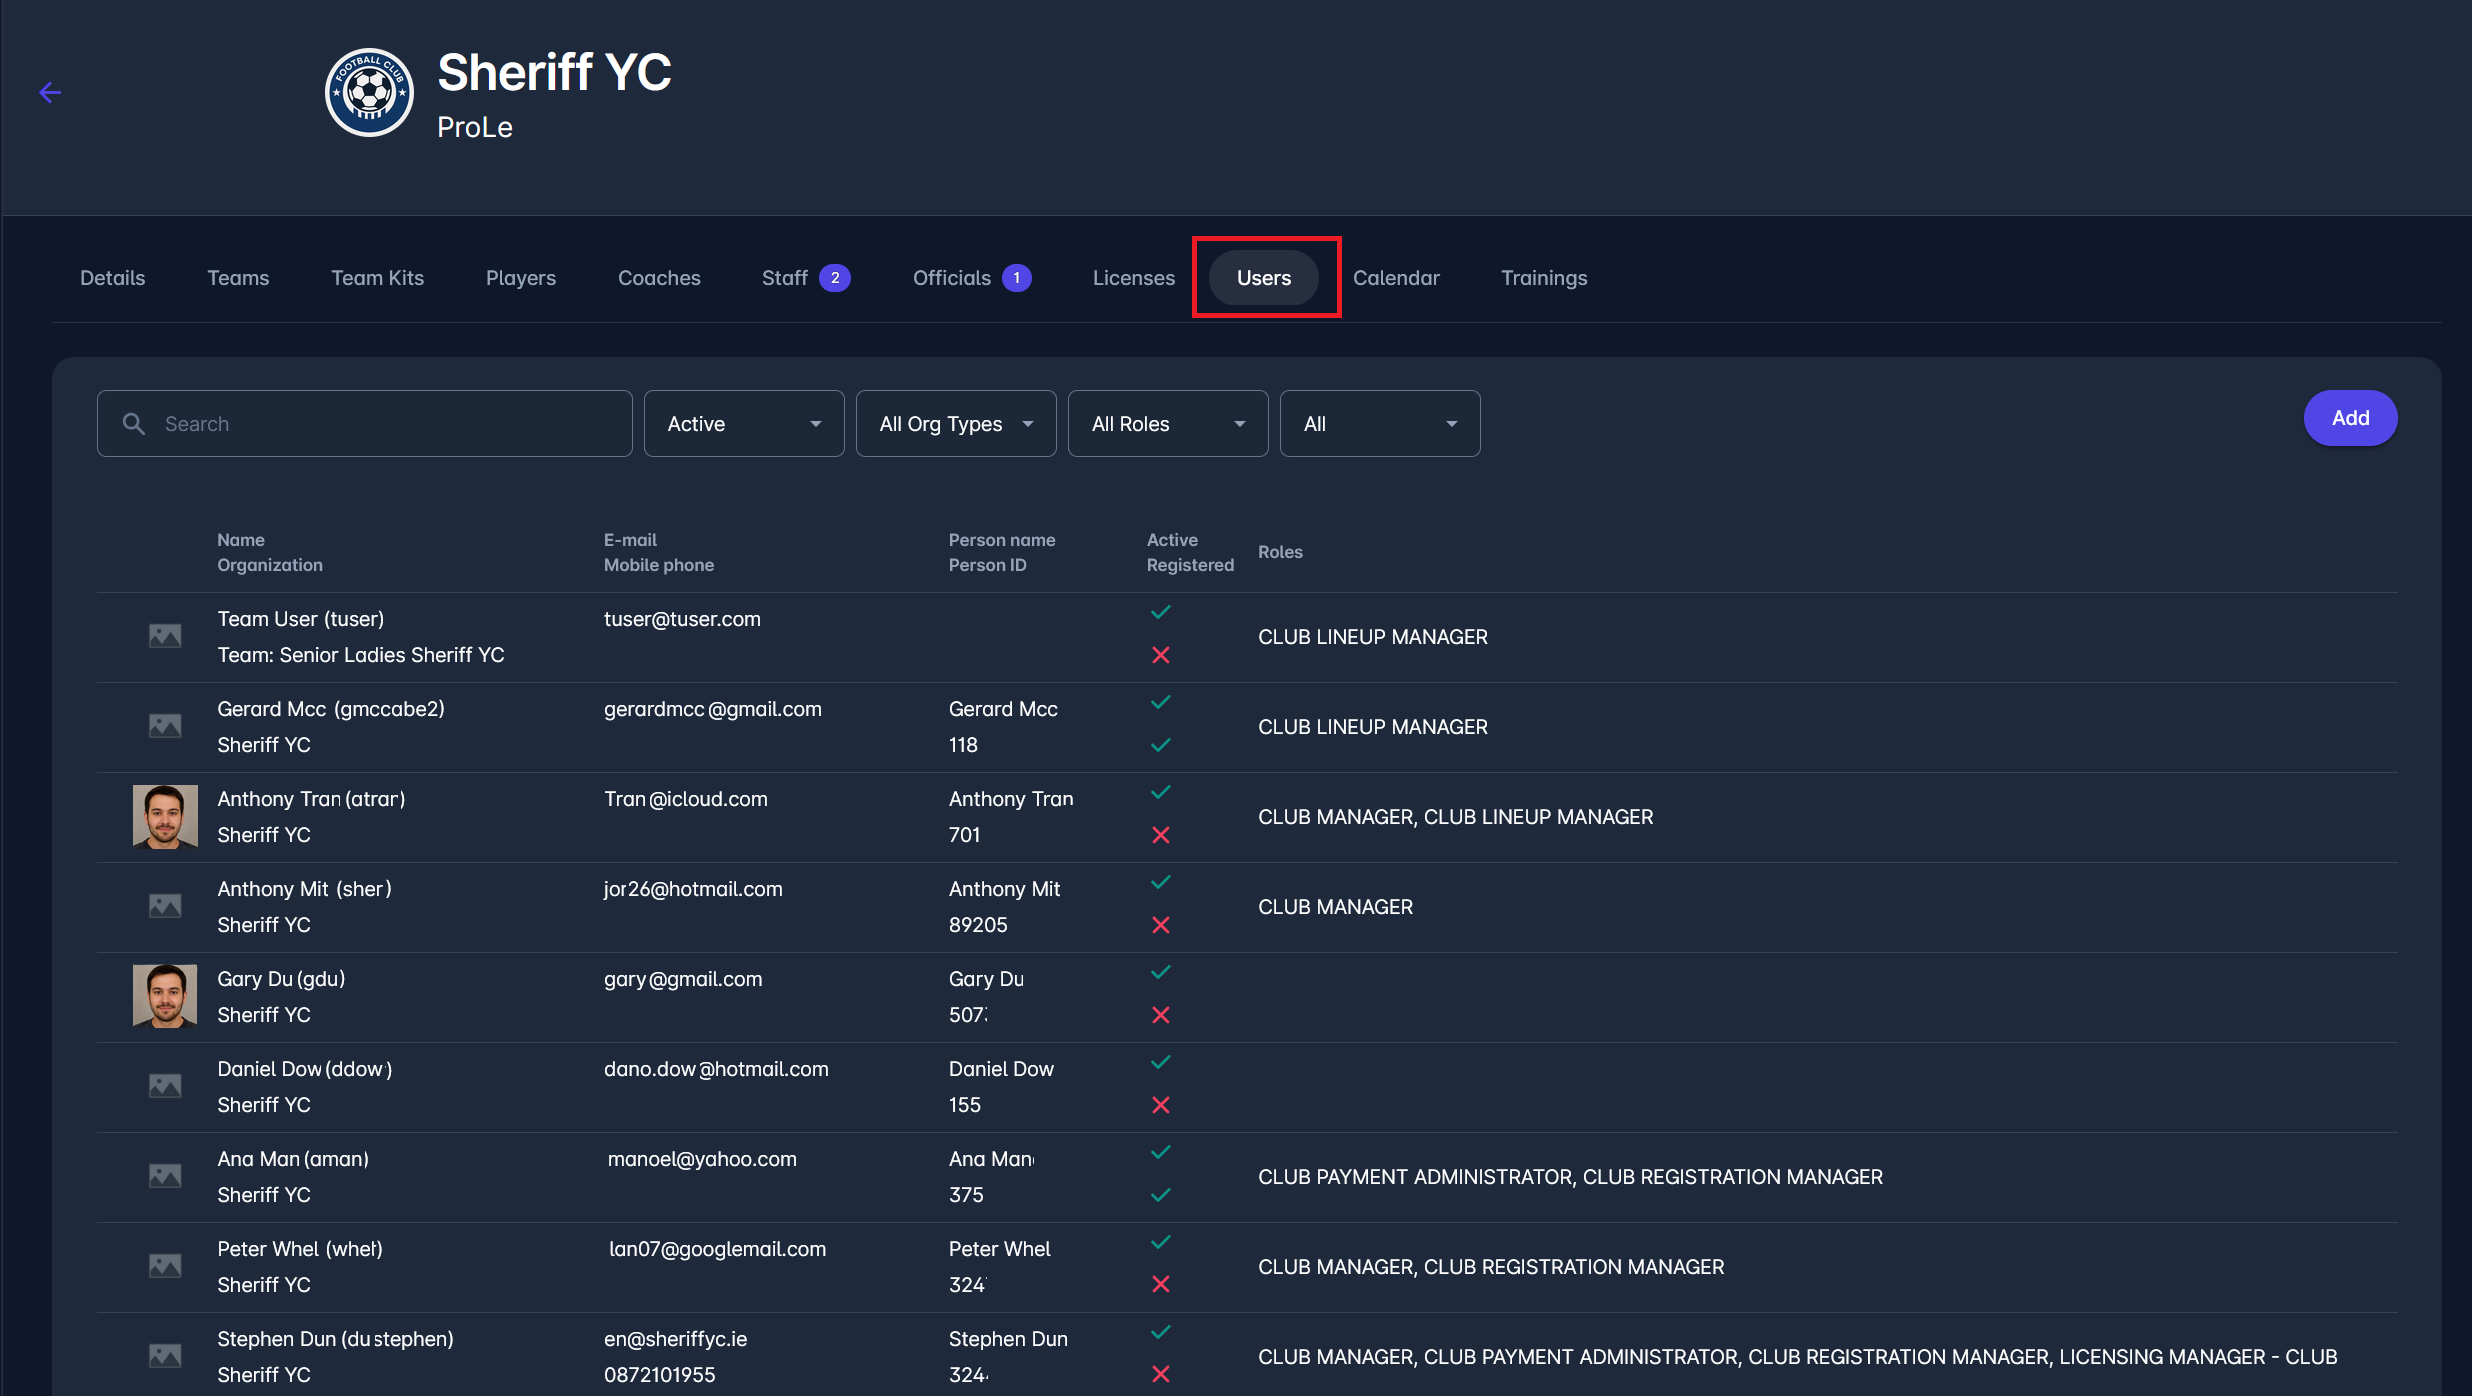Click the search magnifier icon
Screen dimensions: 2472x1396
click(x=134, y=424)
